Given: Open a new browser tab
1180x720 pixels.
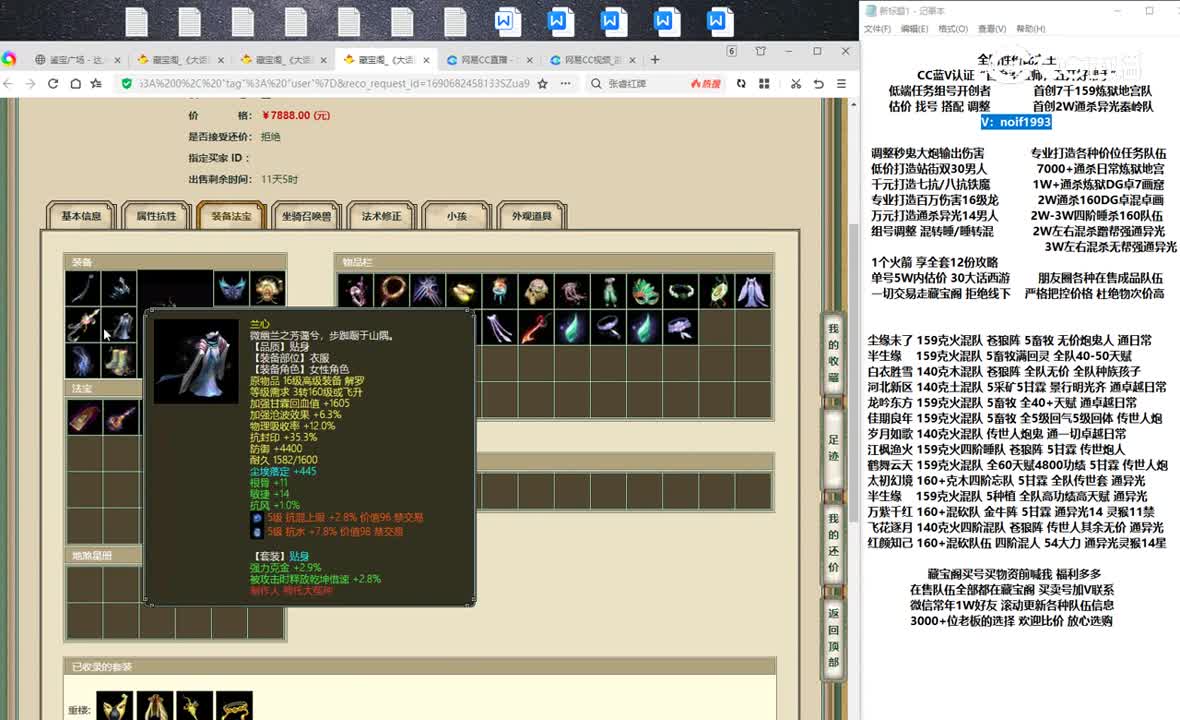Looking at the screenshot, I should (x=655, y=59).
